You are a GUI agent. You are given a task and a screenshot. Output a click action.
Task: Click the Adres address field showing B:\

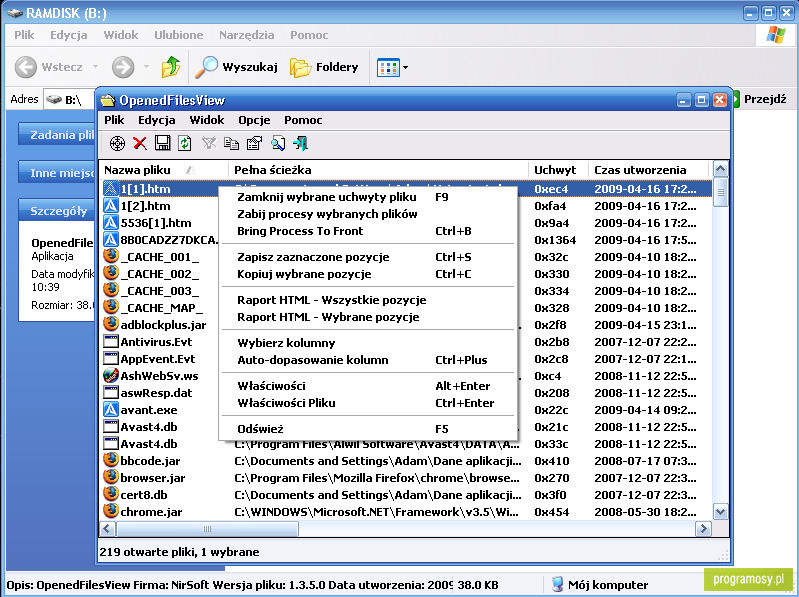pyautogui.click(x=69, y=99)
